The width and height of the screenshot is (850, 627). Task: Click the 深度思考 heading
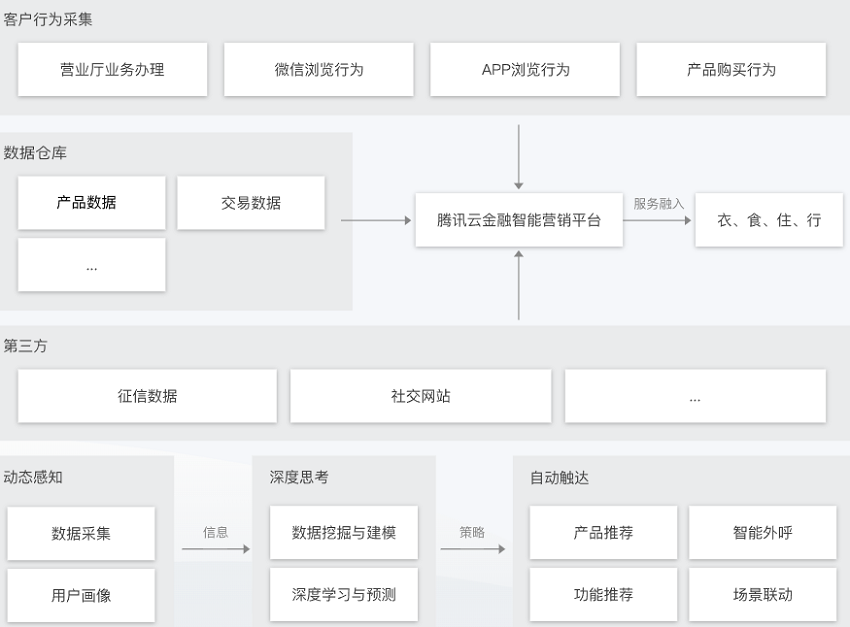[x=299, y=477]
